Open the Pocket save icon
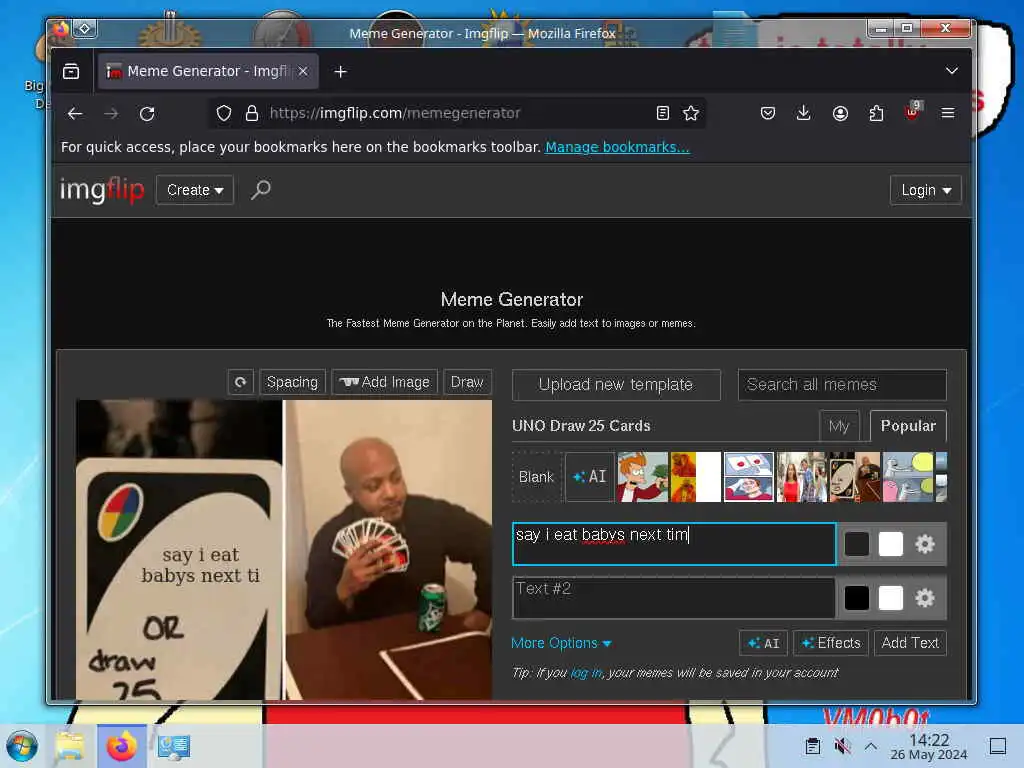Image resolution: width=1024 pixels, height=768 pixels. click(x=768, y=114)
